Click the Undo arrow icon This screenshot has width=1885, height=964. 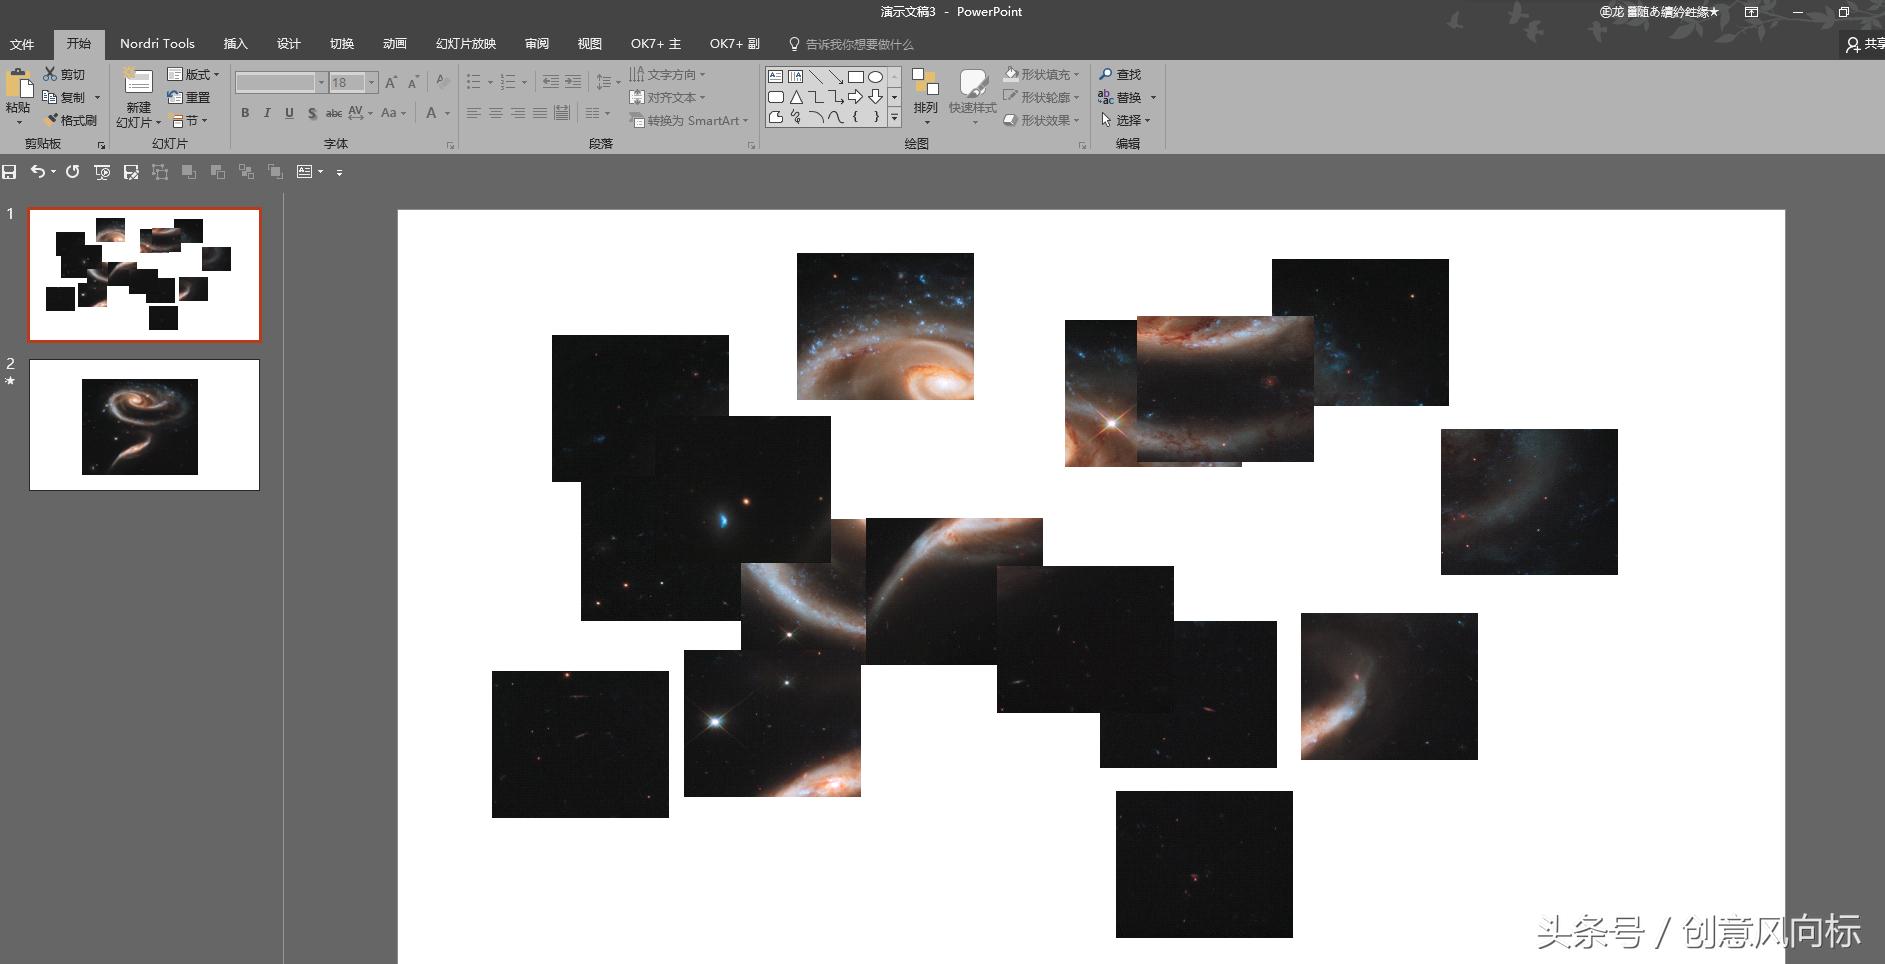coord(37,172)
